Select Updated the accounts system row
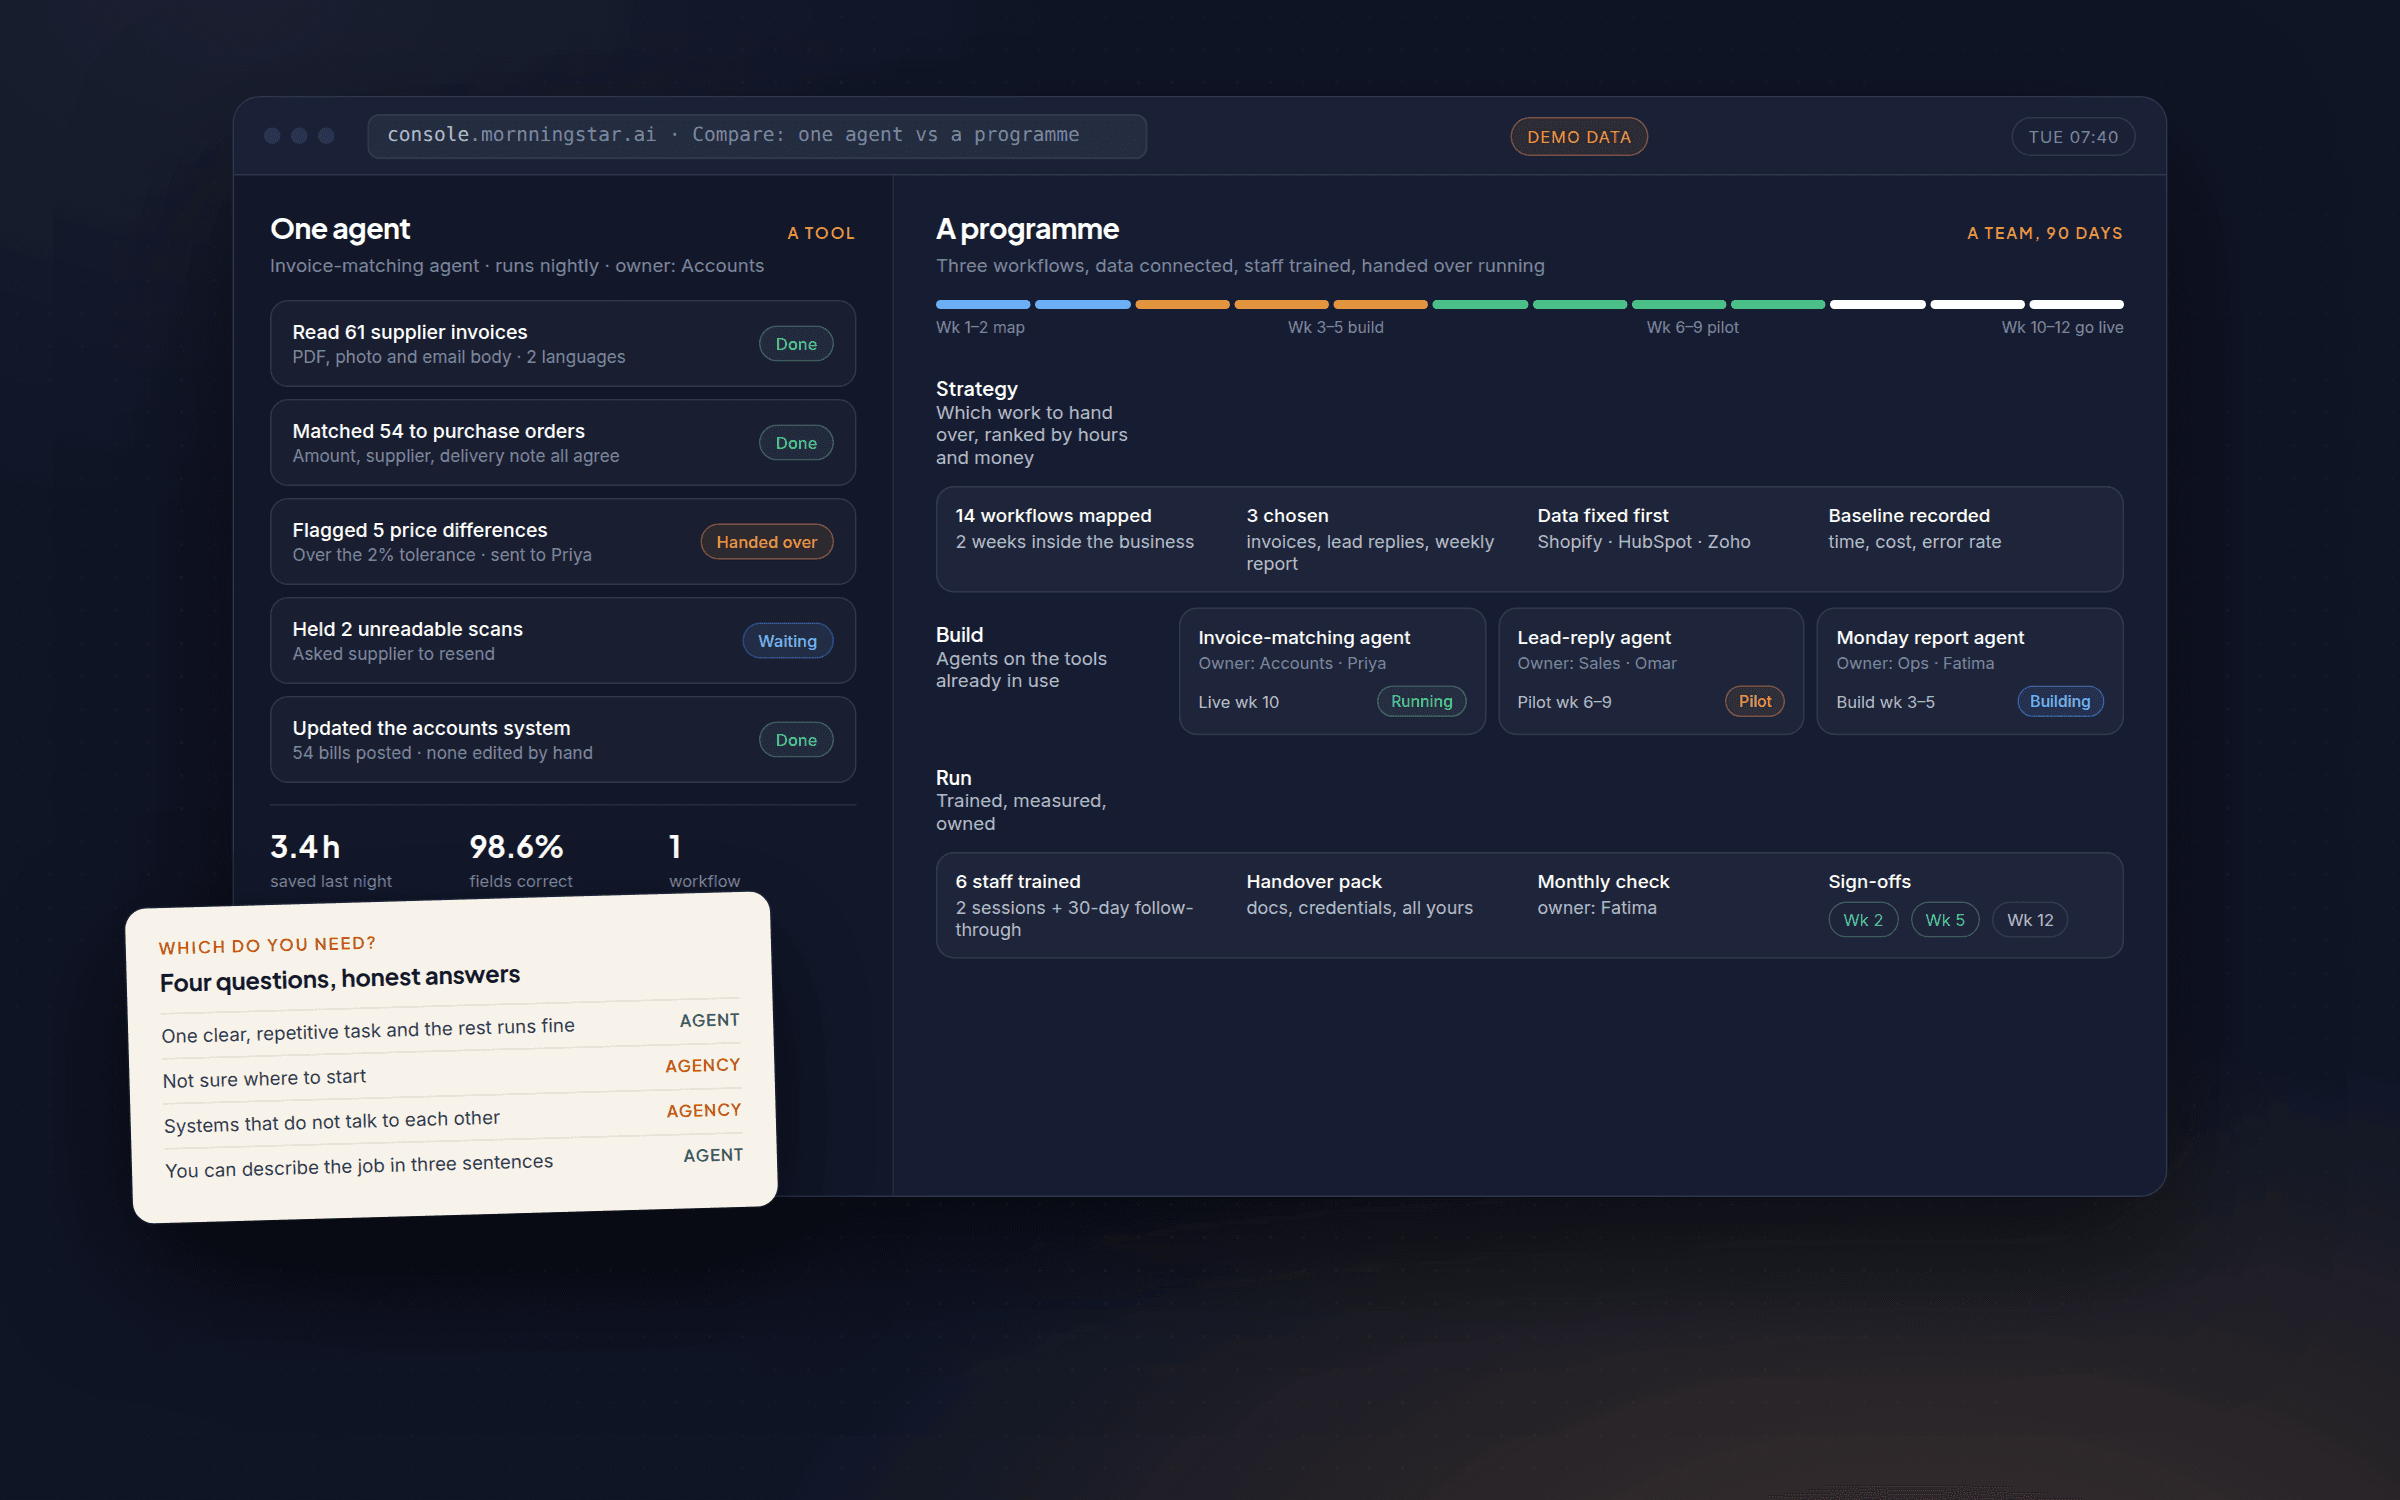Image resolution: width=2400 pixels, height=1500 pixels. point(562,739)
